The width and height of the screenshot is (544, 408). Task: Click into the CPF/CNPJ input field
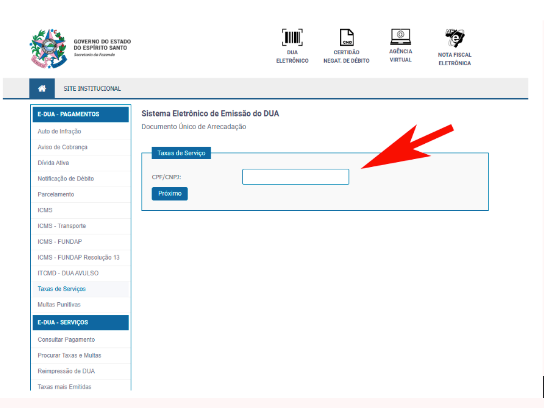coord(295,177)
